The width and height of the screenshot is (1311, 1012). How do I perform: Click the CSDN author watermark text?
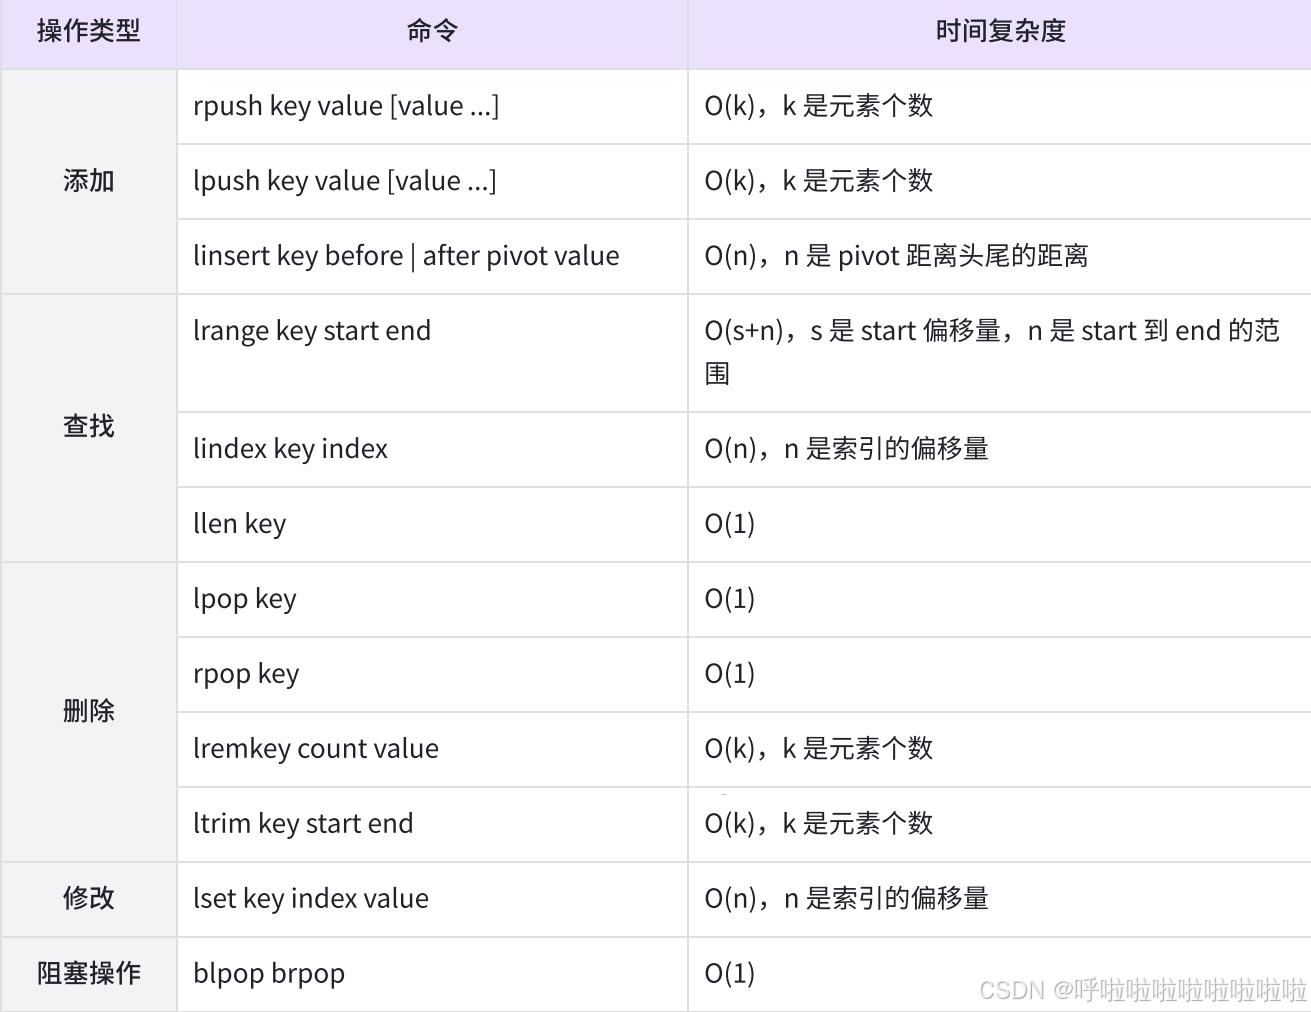pyautogui.click(x=1143, y=990)
